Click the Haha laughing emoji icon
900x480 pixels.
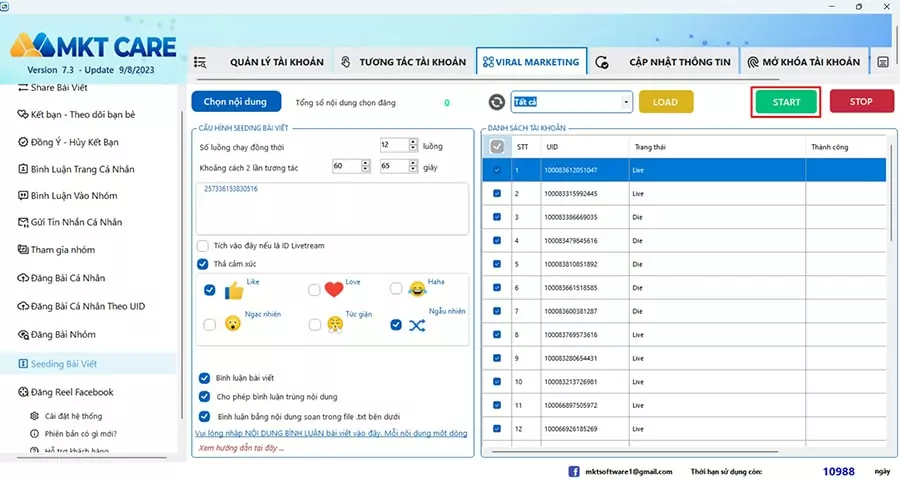(417, 289)
